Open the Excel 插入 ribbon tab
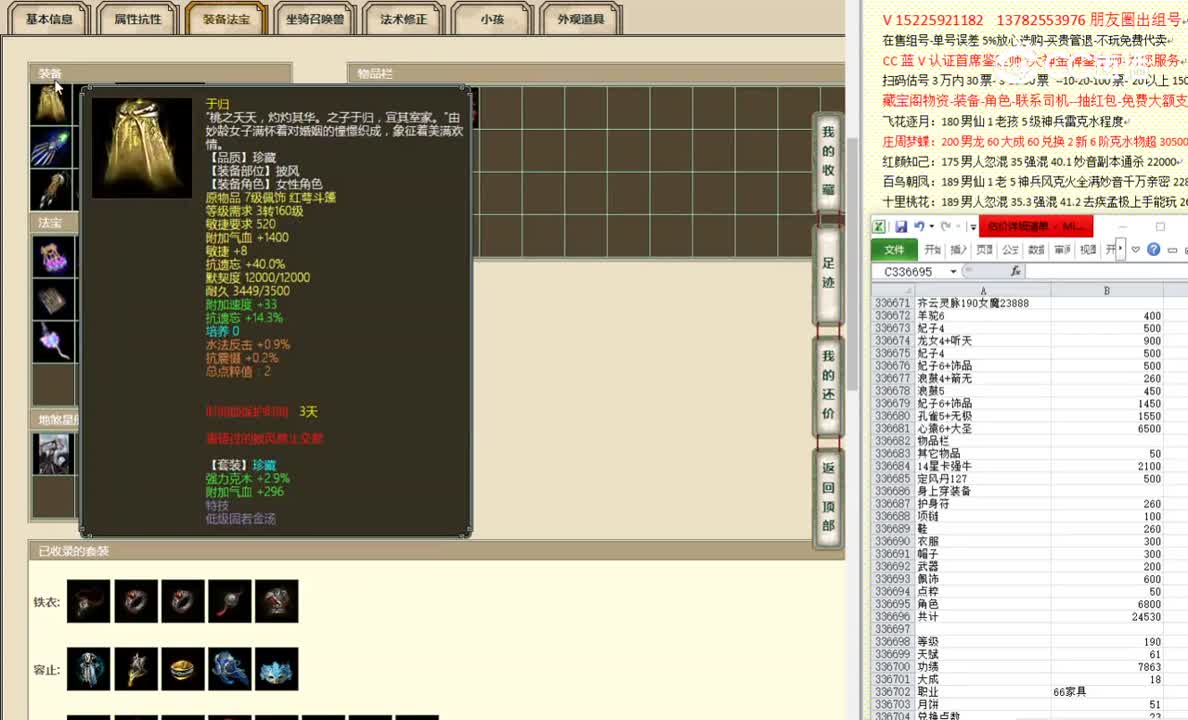Image resolution: width=1188 pixels, height=720 pixels. tap(958, 250)
